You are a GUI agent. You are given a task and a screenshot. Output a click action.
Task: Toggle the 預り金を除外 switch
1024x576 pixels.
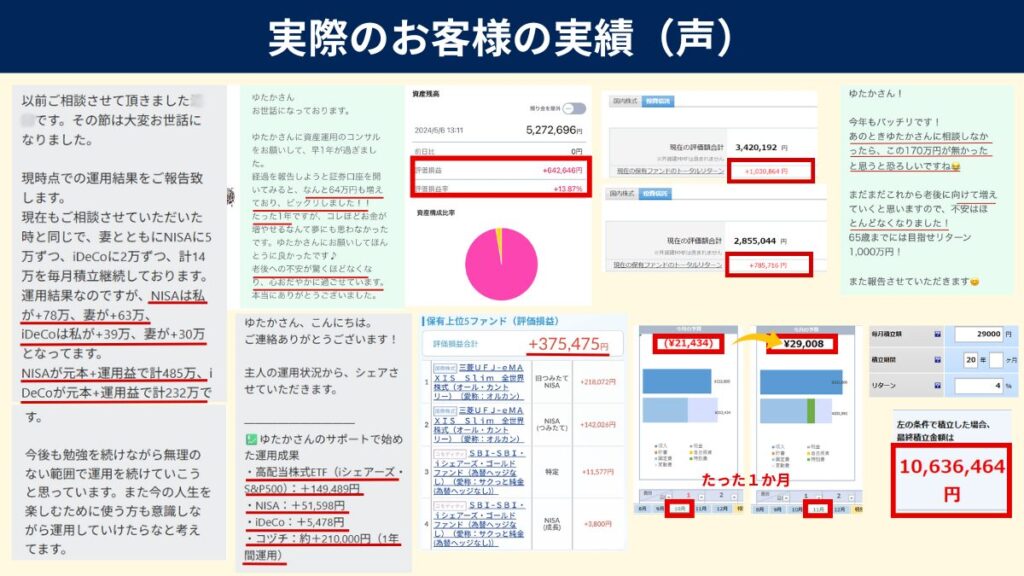(x=575, y=108)
